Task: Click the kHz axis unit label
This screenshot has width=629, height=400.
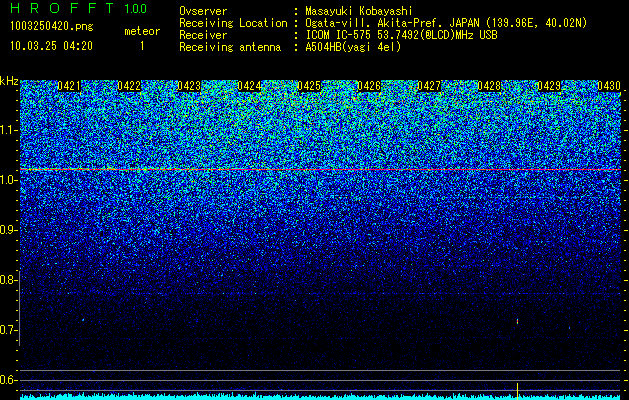Action: [x=9, y=81]
